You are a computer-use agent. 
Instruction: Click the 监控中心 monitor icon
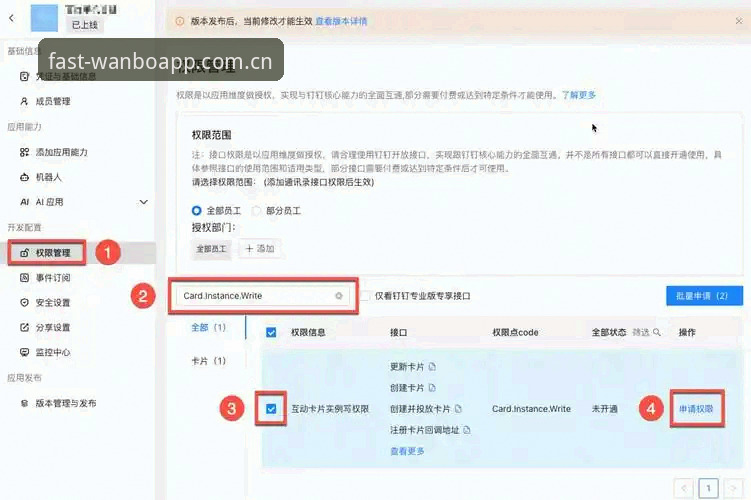pos(24,352)
